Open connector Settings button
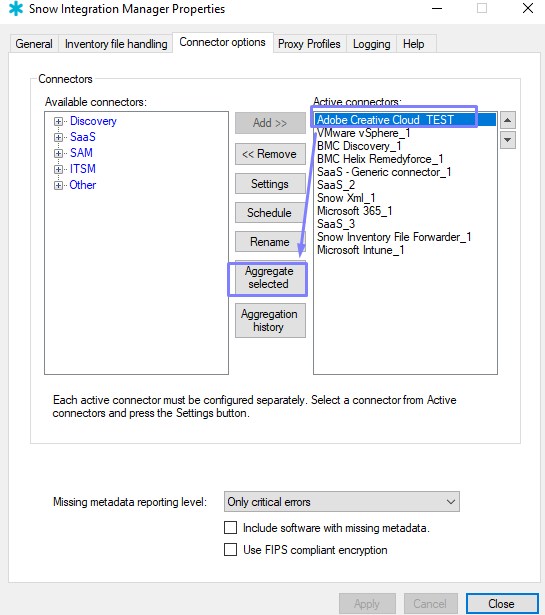This screenshot has height=615, width=545. pyautogui.click(x=270, y=184)
